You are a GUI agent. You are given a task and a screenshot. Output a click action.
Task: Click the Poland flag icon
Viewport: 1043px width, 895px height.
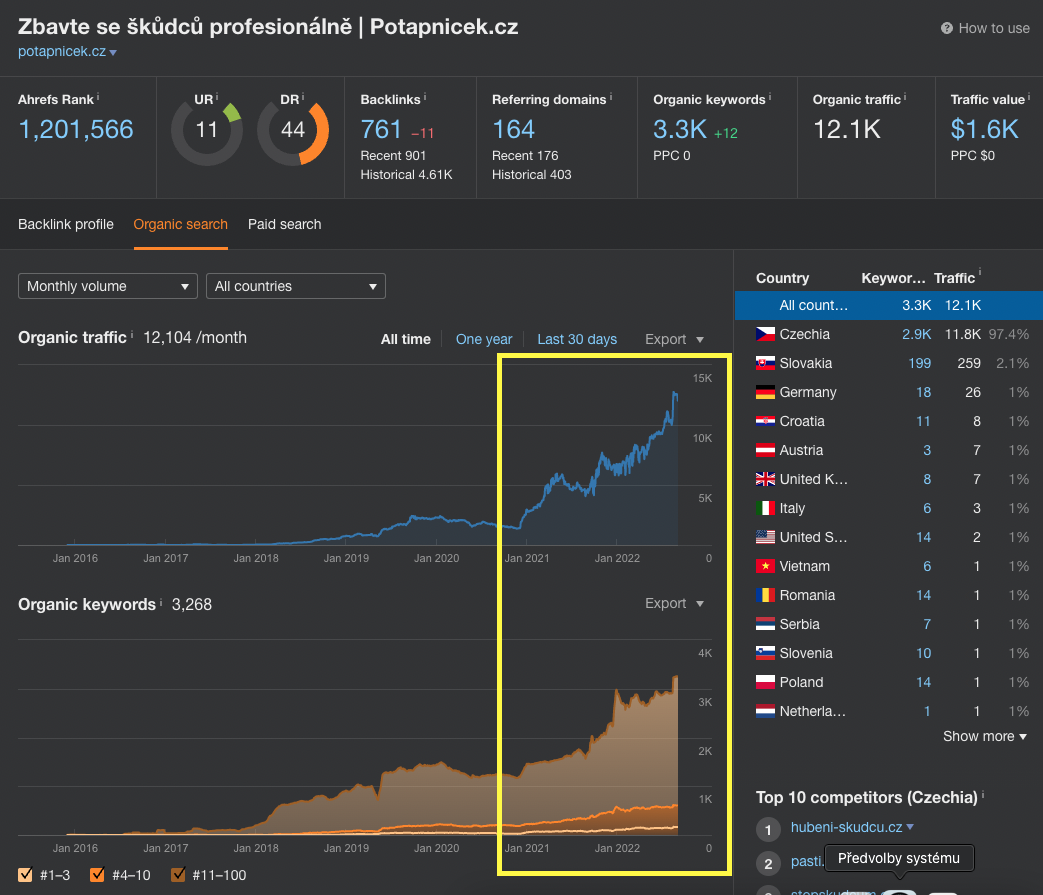point(765,682)
